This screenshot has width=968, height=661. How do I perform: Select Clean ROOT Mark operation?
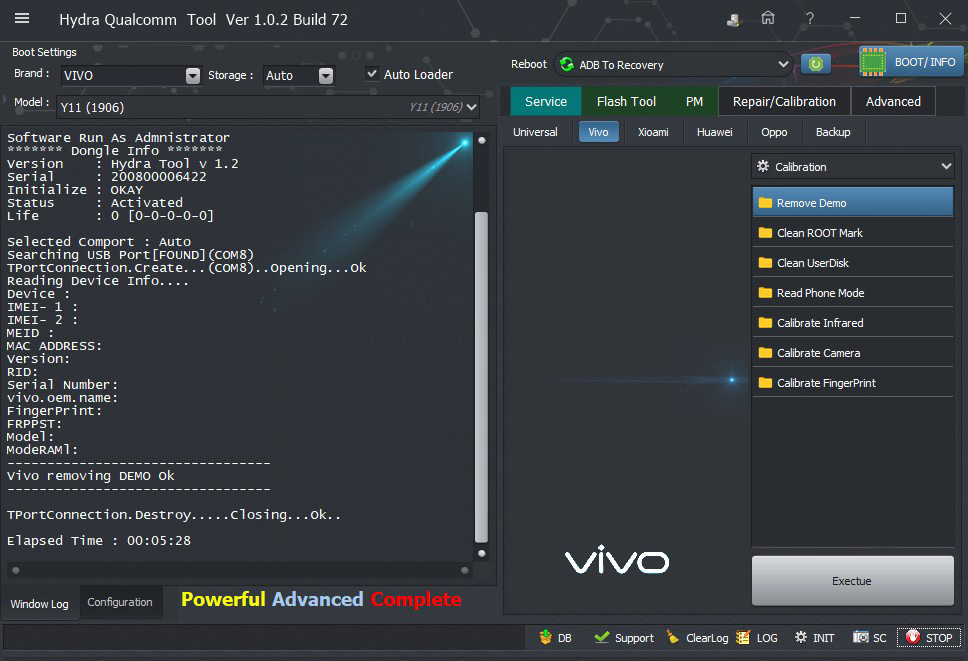[x=853, y=233]
